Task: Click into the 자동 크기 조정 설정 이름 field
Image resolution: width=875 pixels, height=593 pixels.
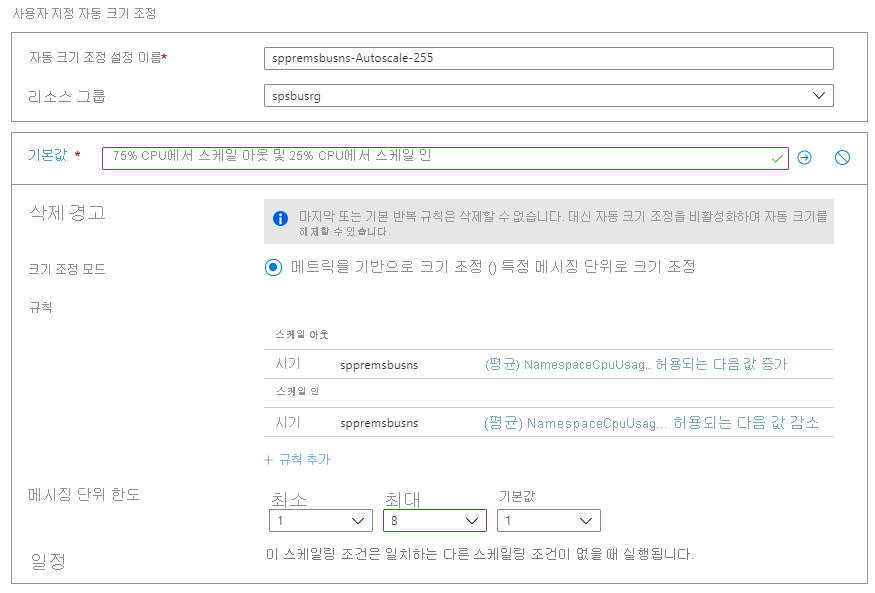Action: (548, 58)
